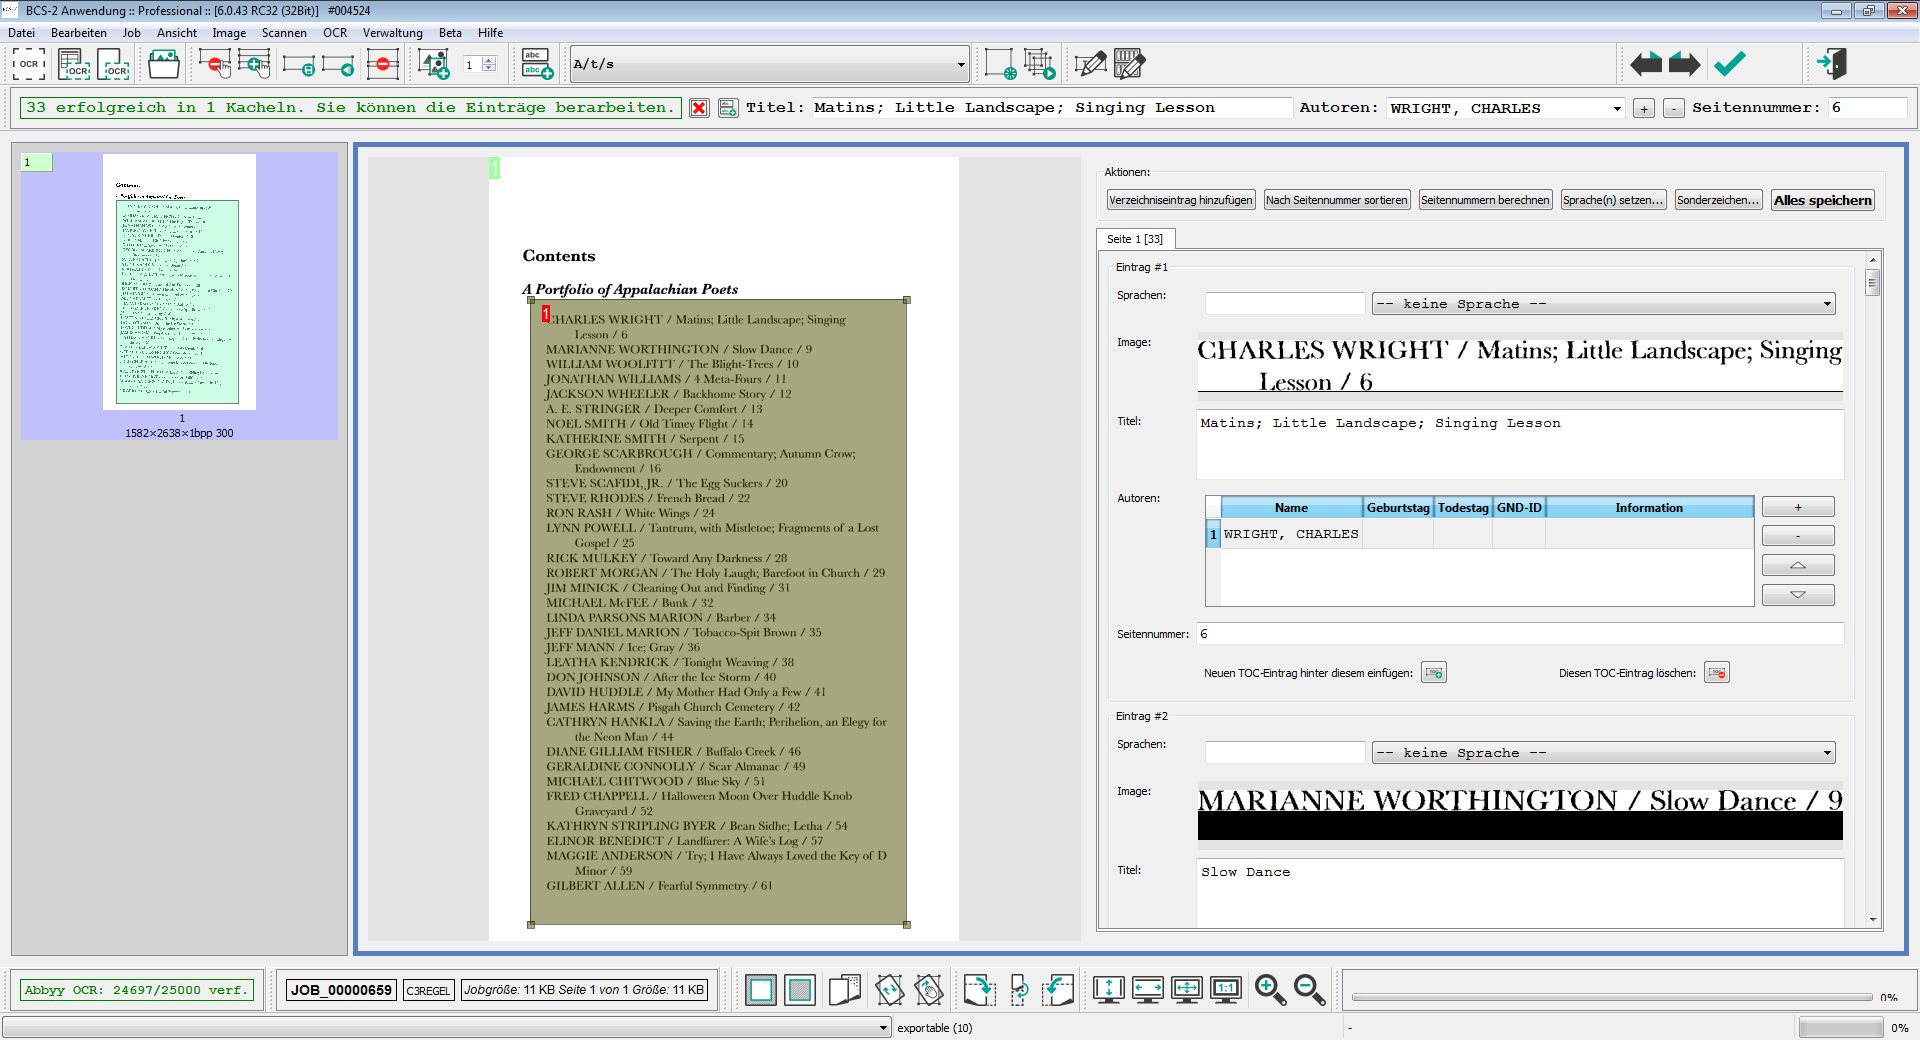1920x1040 pixels.
Task: Click the Seitennummer field in Eintrag #1
Action: 1519,634
